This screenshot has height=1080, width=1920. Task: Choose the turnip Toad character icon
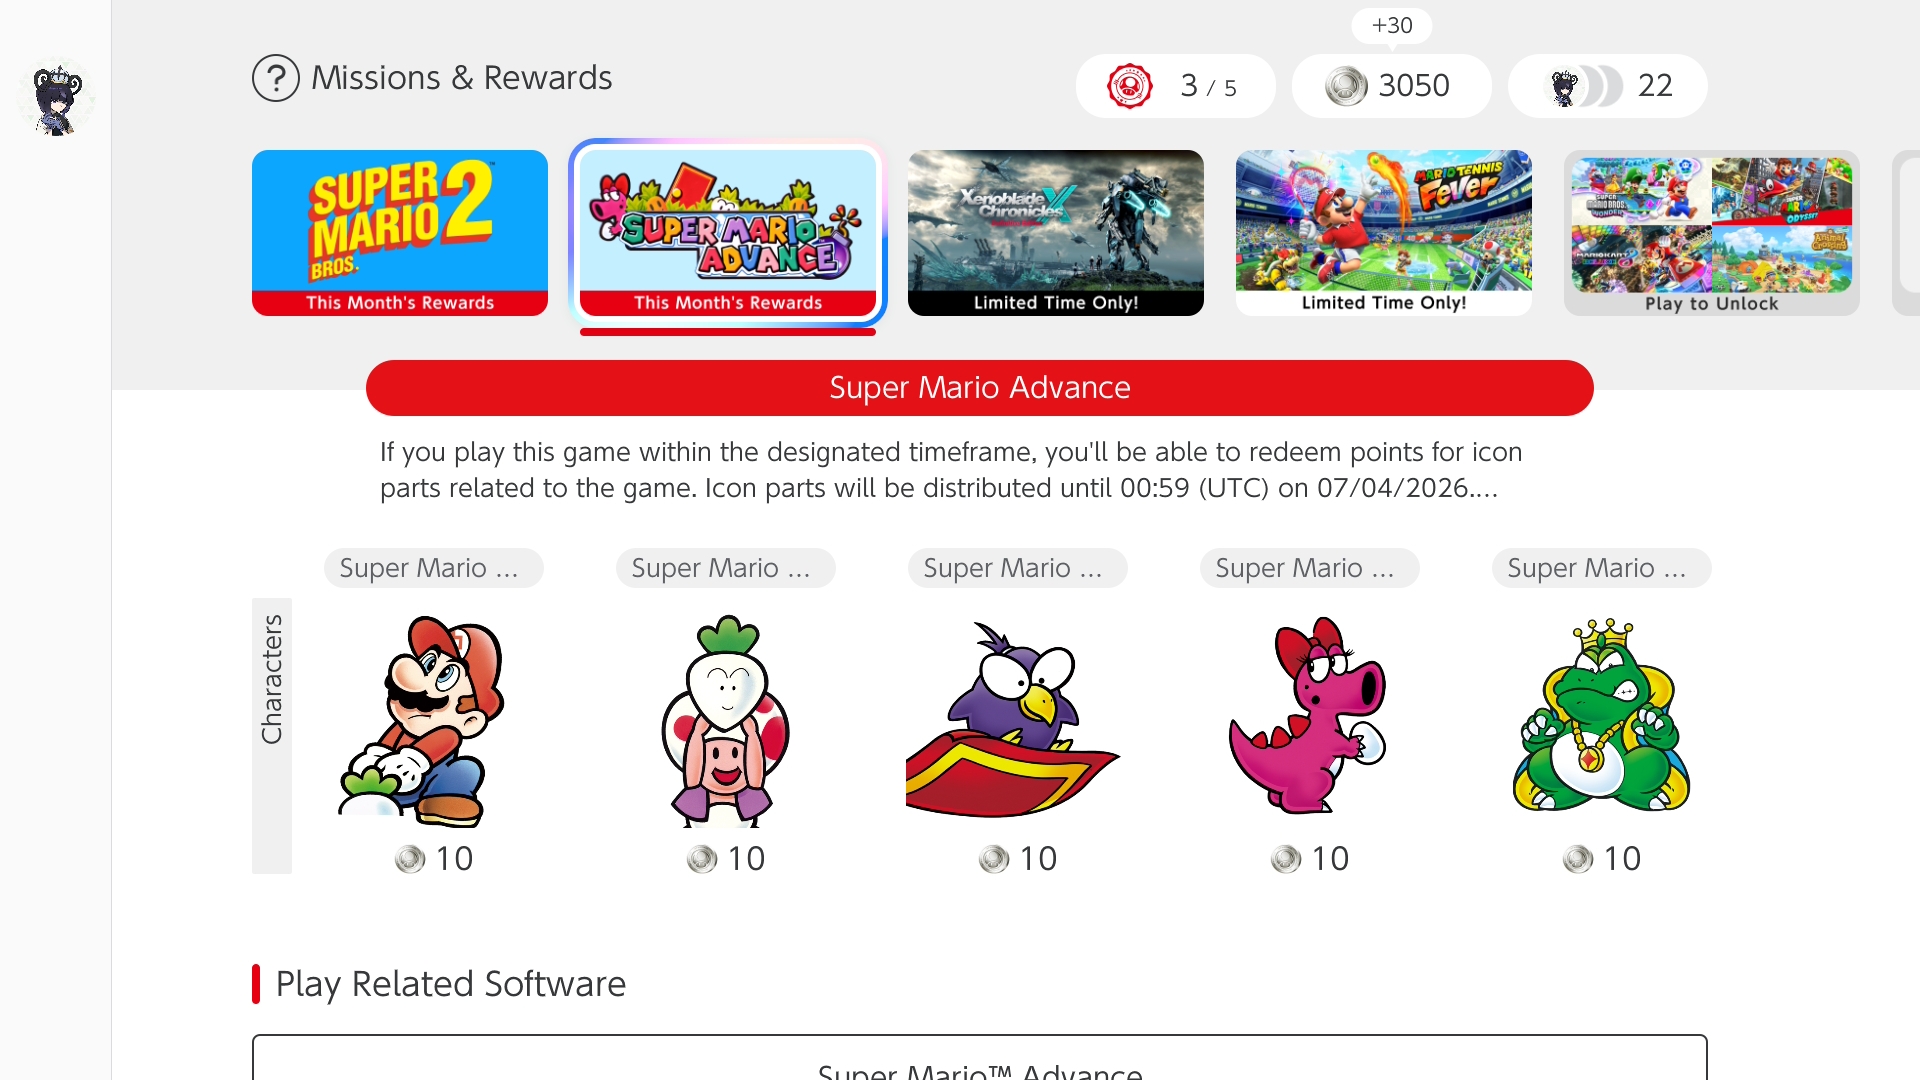tap(726, 720)
